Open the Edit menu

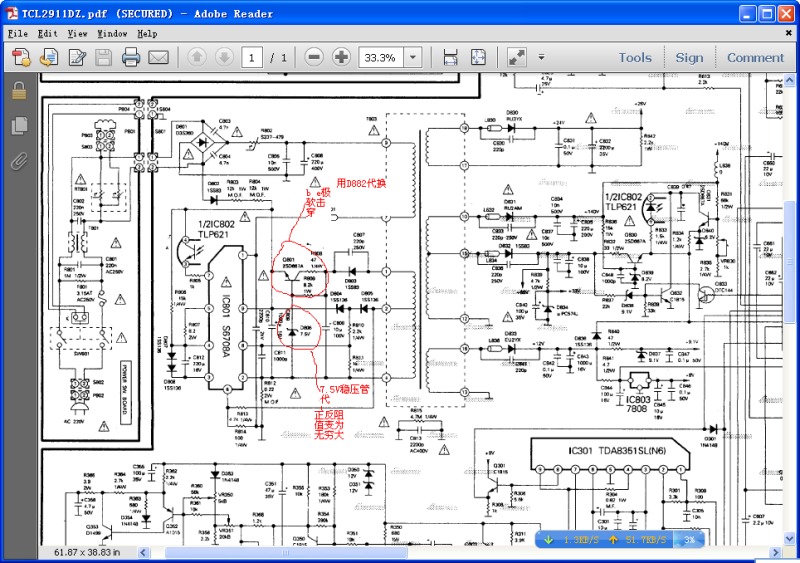47,34
